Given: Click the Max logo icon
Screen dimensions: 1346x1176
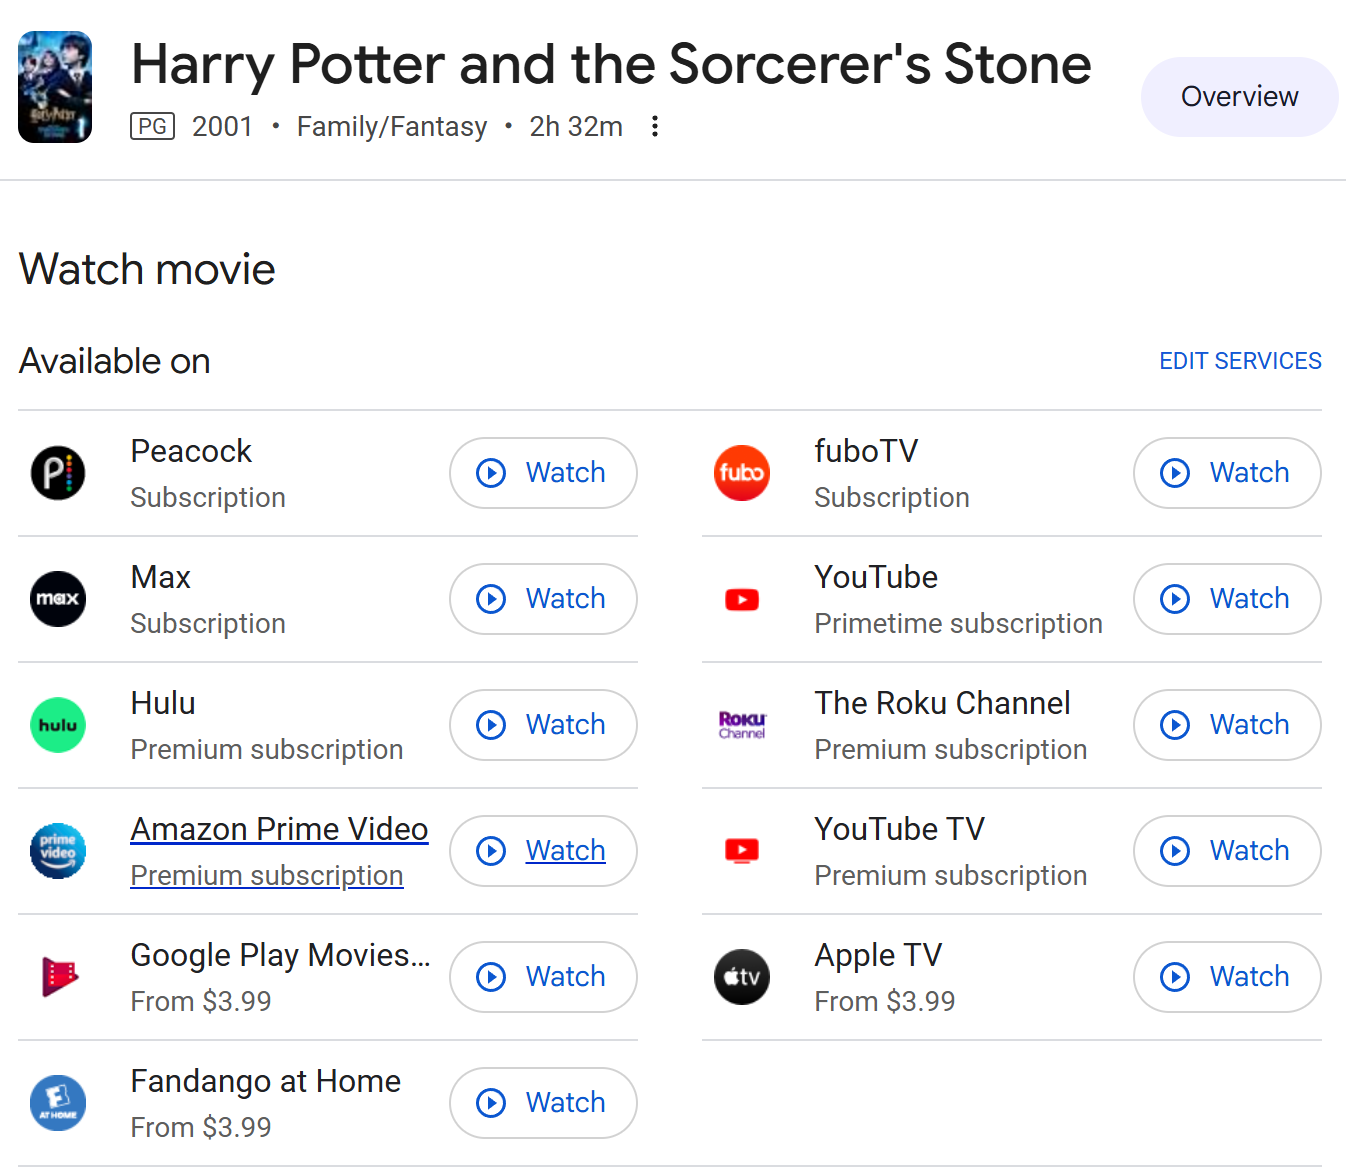Looking at the screenshot, I should click(58, 599).
